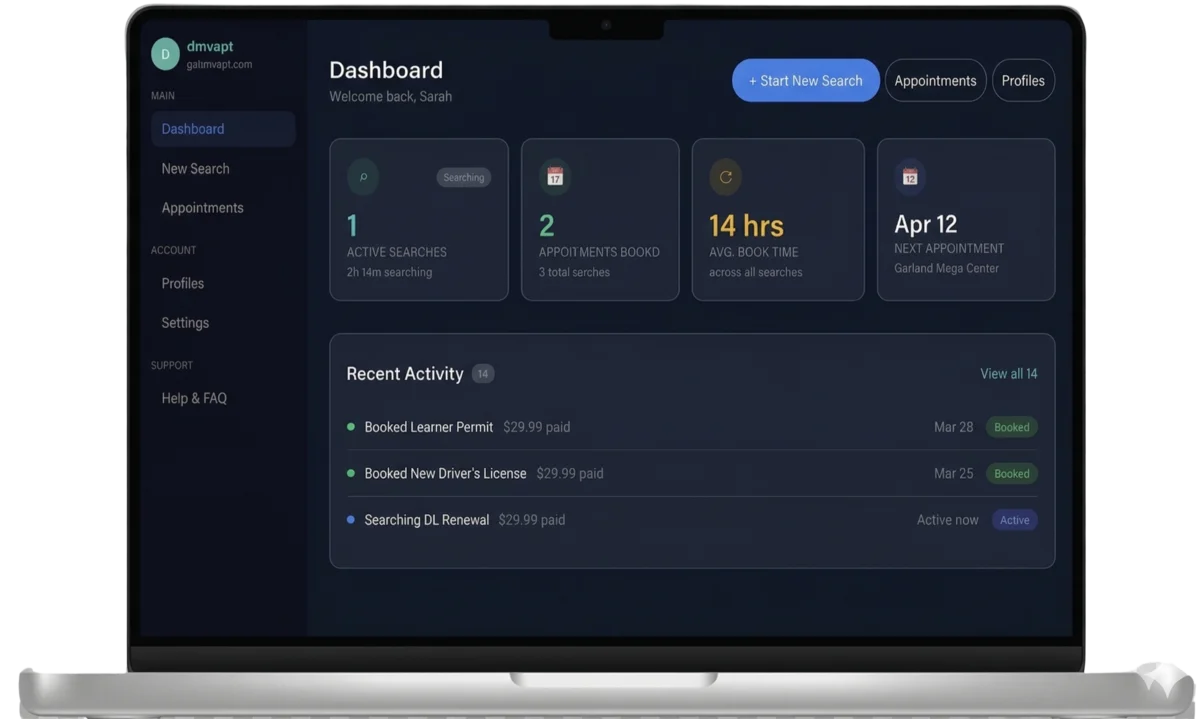Click the calendar icon above Apr 12
This screenshot has height=719, width=1200.
912,177
